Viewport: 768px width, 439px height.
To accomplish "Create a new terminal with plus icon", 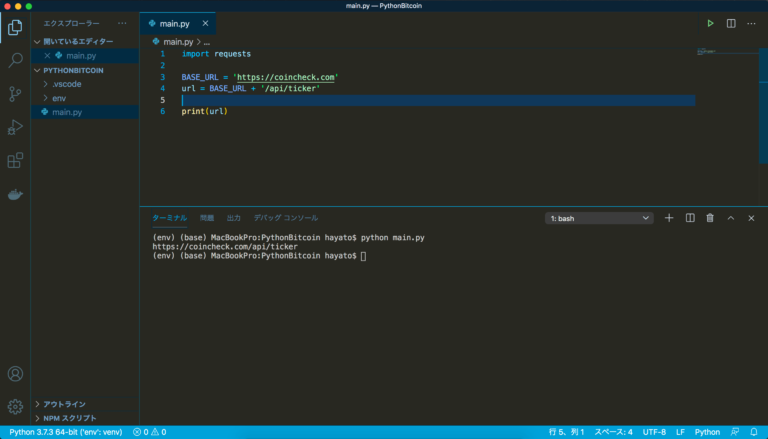I will click(669, 218).
